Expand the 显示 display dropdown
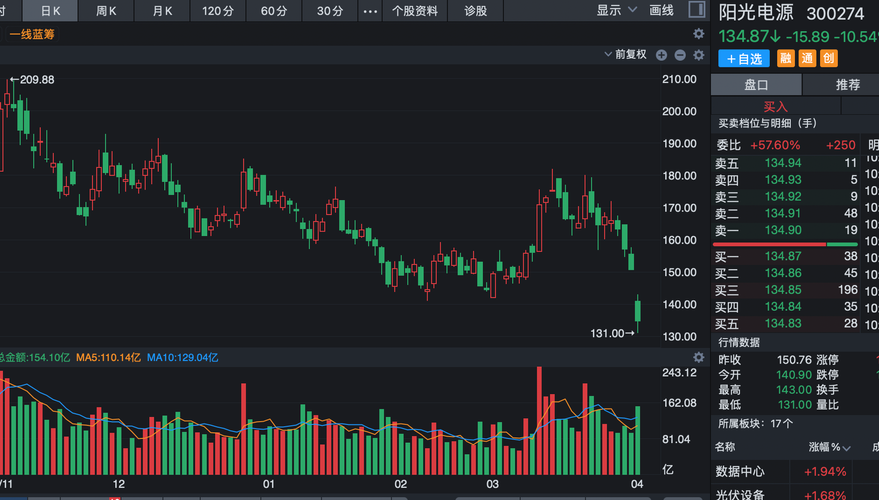 click(x=616, y=11)
